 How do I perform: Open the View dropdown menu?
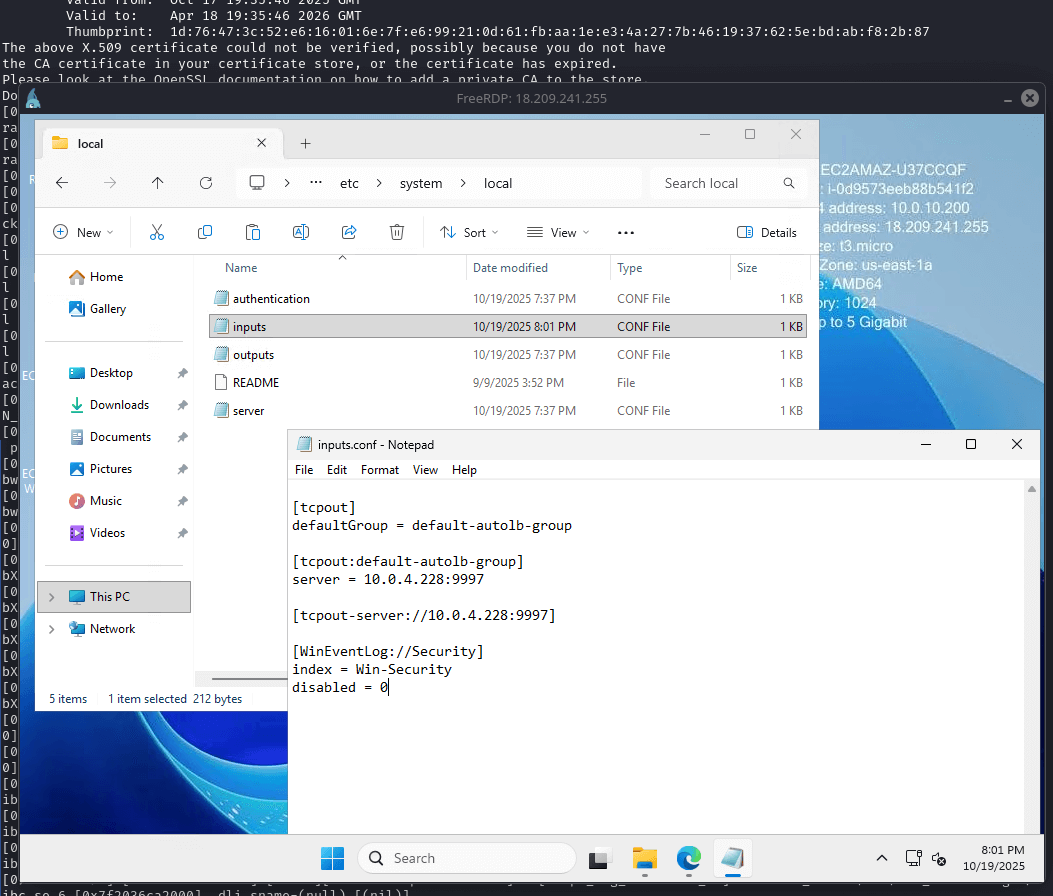point(557,232)
